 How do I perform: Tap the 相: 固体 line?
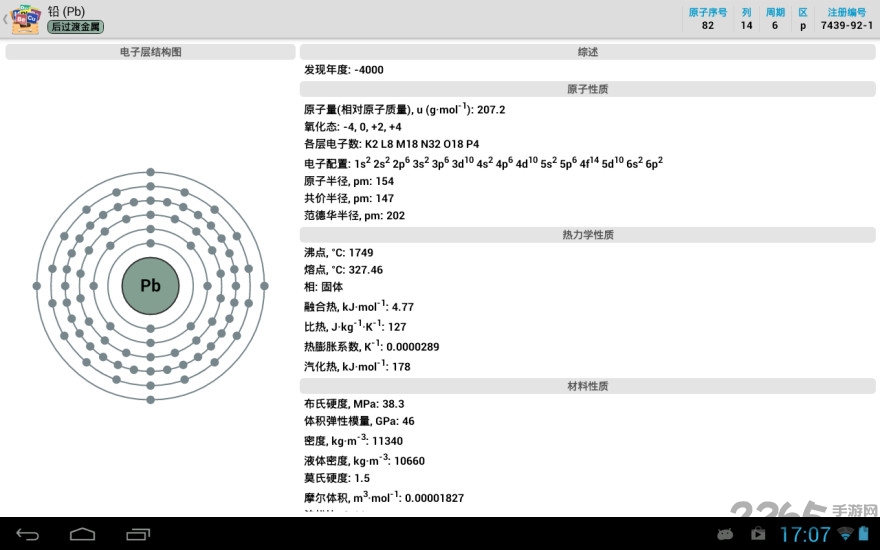[323, 287]
